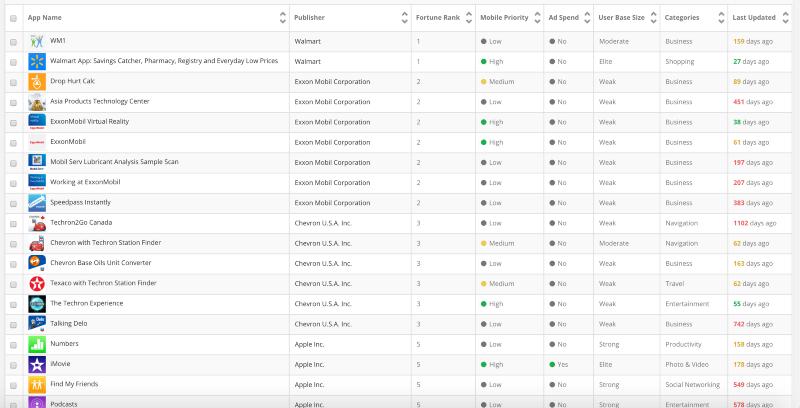The height and width of the screenshot is (408, 800).
Task: Click The Techron Experience app icon
Action: (37, 304)
